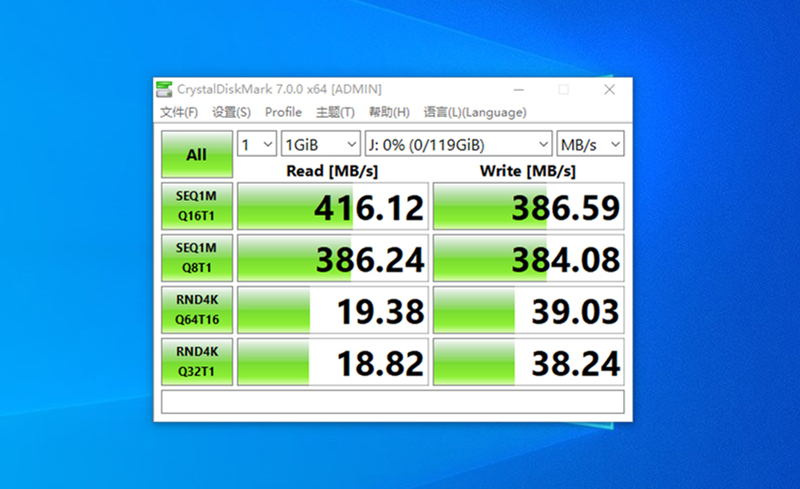800x489 pixels.
Task: Run the SEQ1M Q8T1 test
Action: (197, 258)
